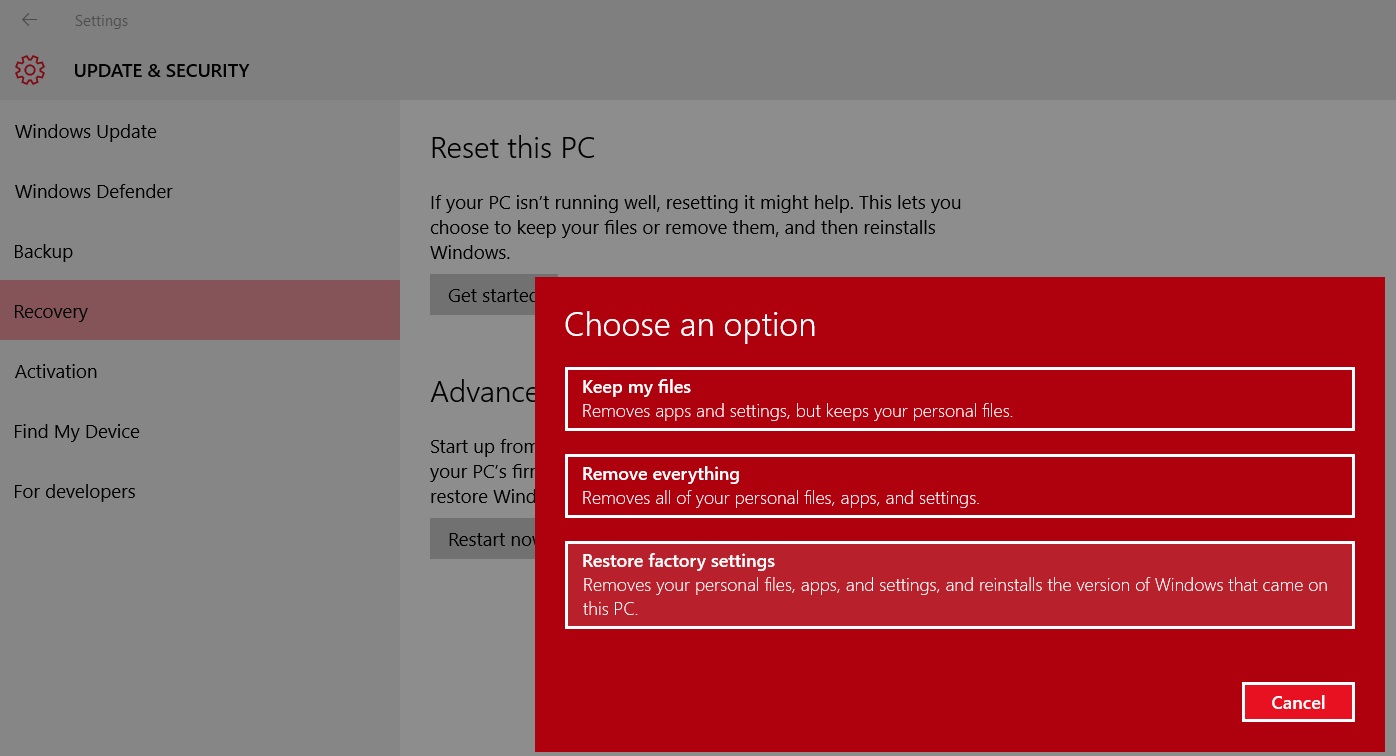This screenshot has height=756, width=1396.
Task: Go to Windows Defender settings
Action: point(94,191)
